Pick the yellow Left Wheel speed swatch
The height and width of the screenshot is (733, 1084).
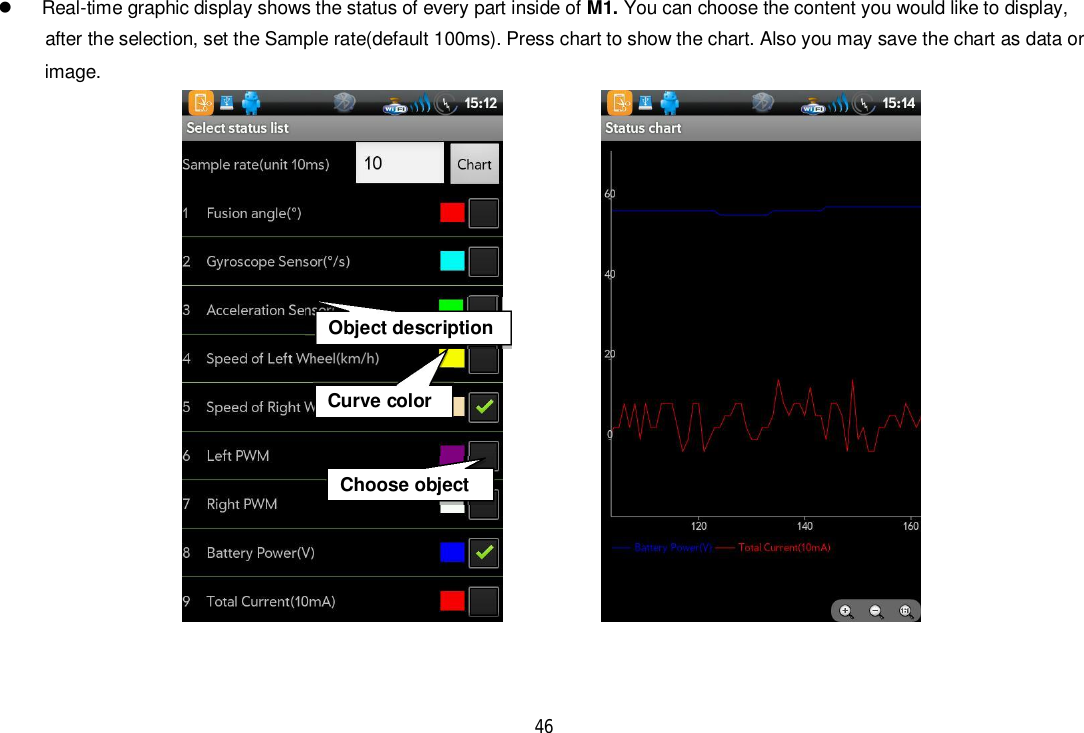[454, 358]
